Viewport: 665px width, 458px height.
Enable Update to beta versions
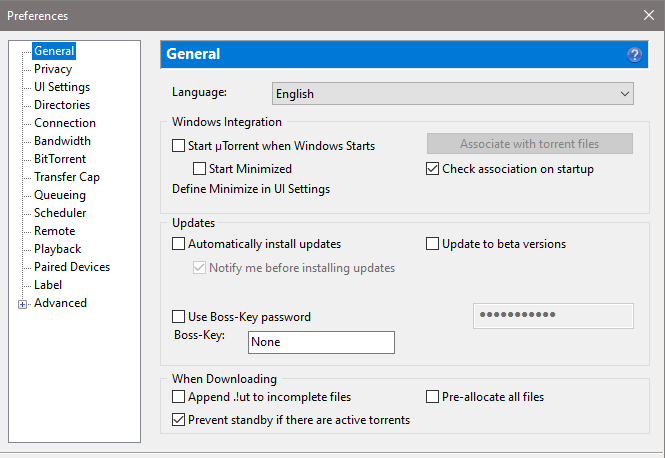433,244
